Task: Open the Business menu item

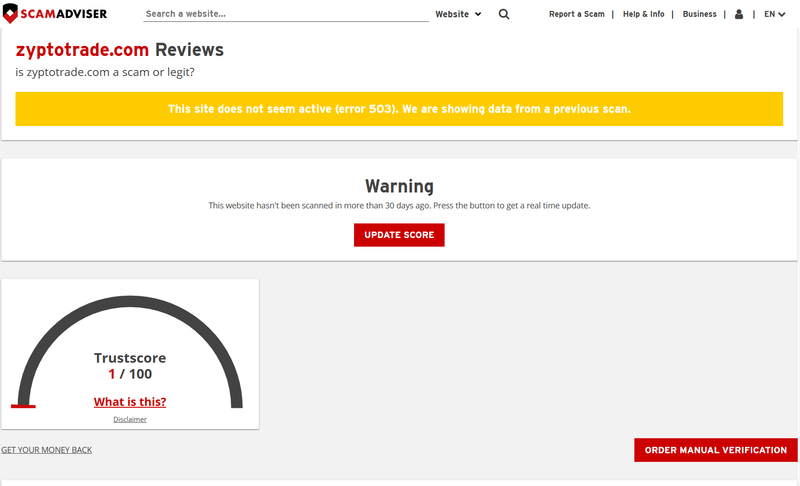Action: point(699,14)
